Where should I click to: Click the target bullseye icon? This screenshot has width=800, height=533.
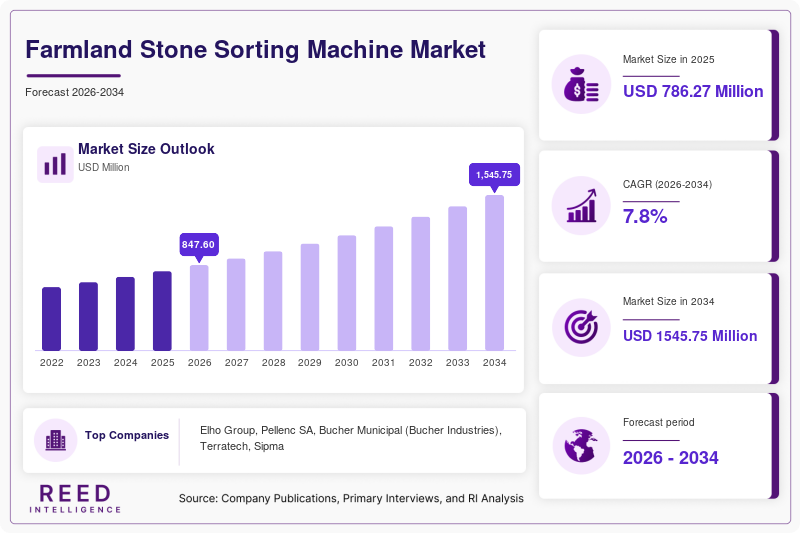click(x=581, y=327)
